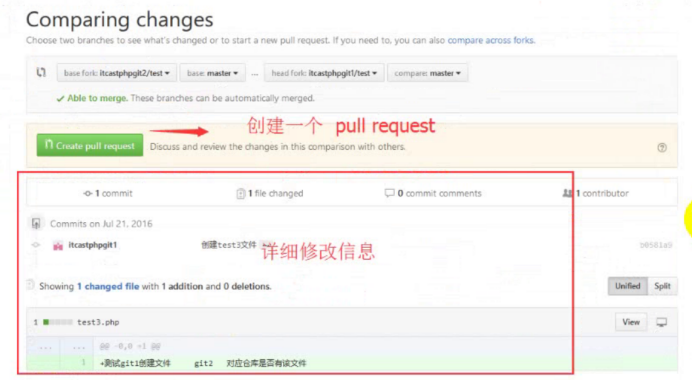The height and width of the screenshot is (380, 693).
Task: Open the itcastphpgit1 author profile link
Action: coord(93,245)
